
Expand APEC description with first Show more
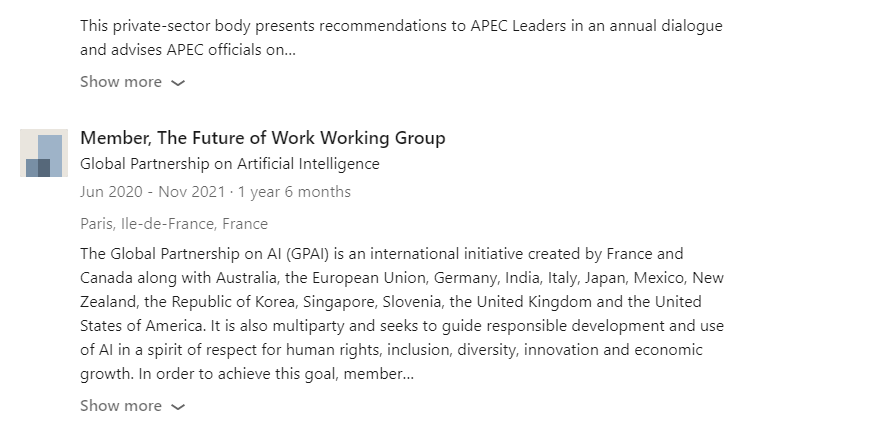coord(132,82)
